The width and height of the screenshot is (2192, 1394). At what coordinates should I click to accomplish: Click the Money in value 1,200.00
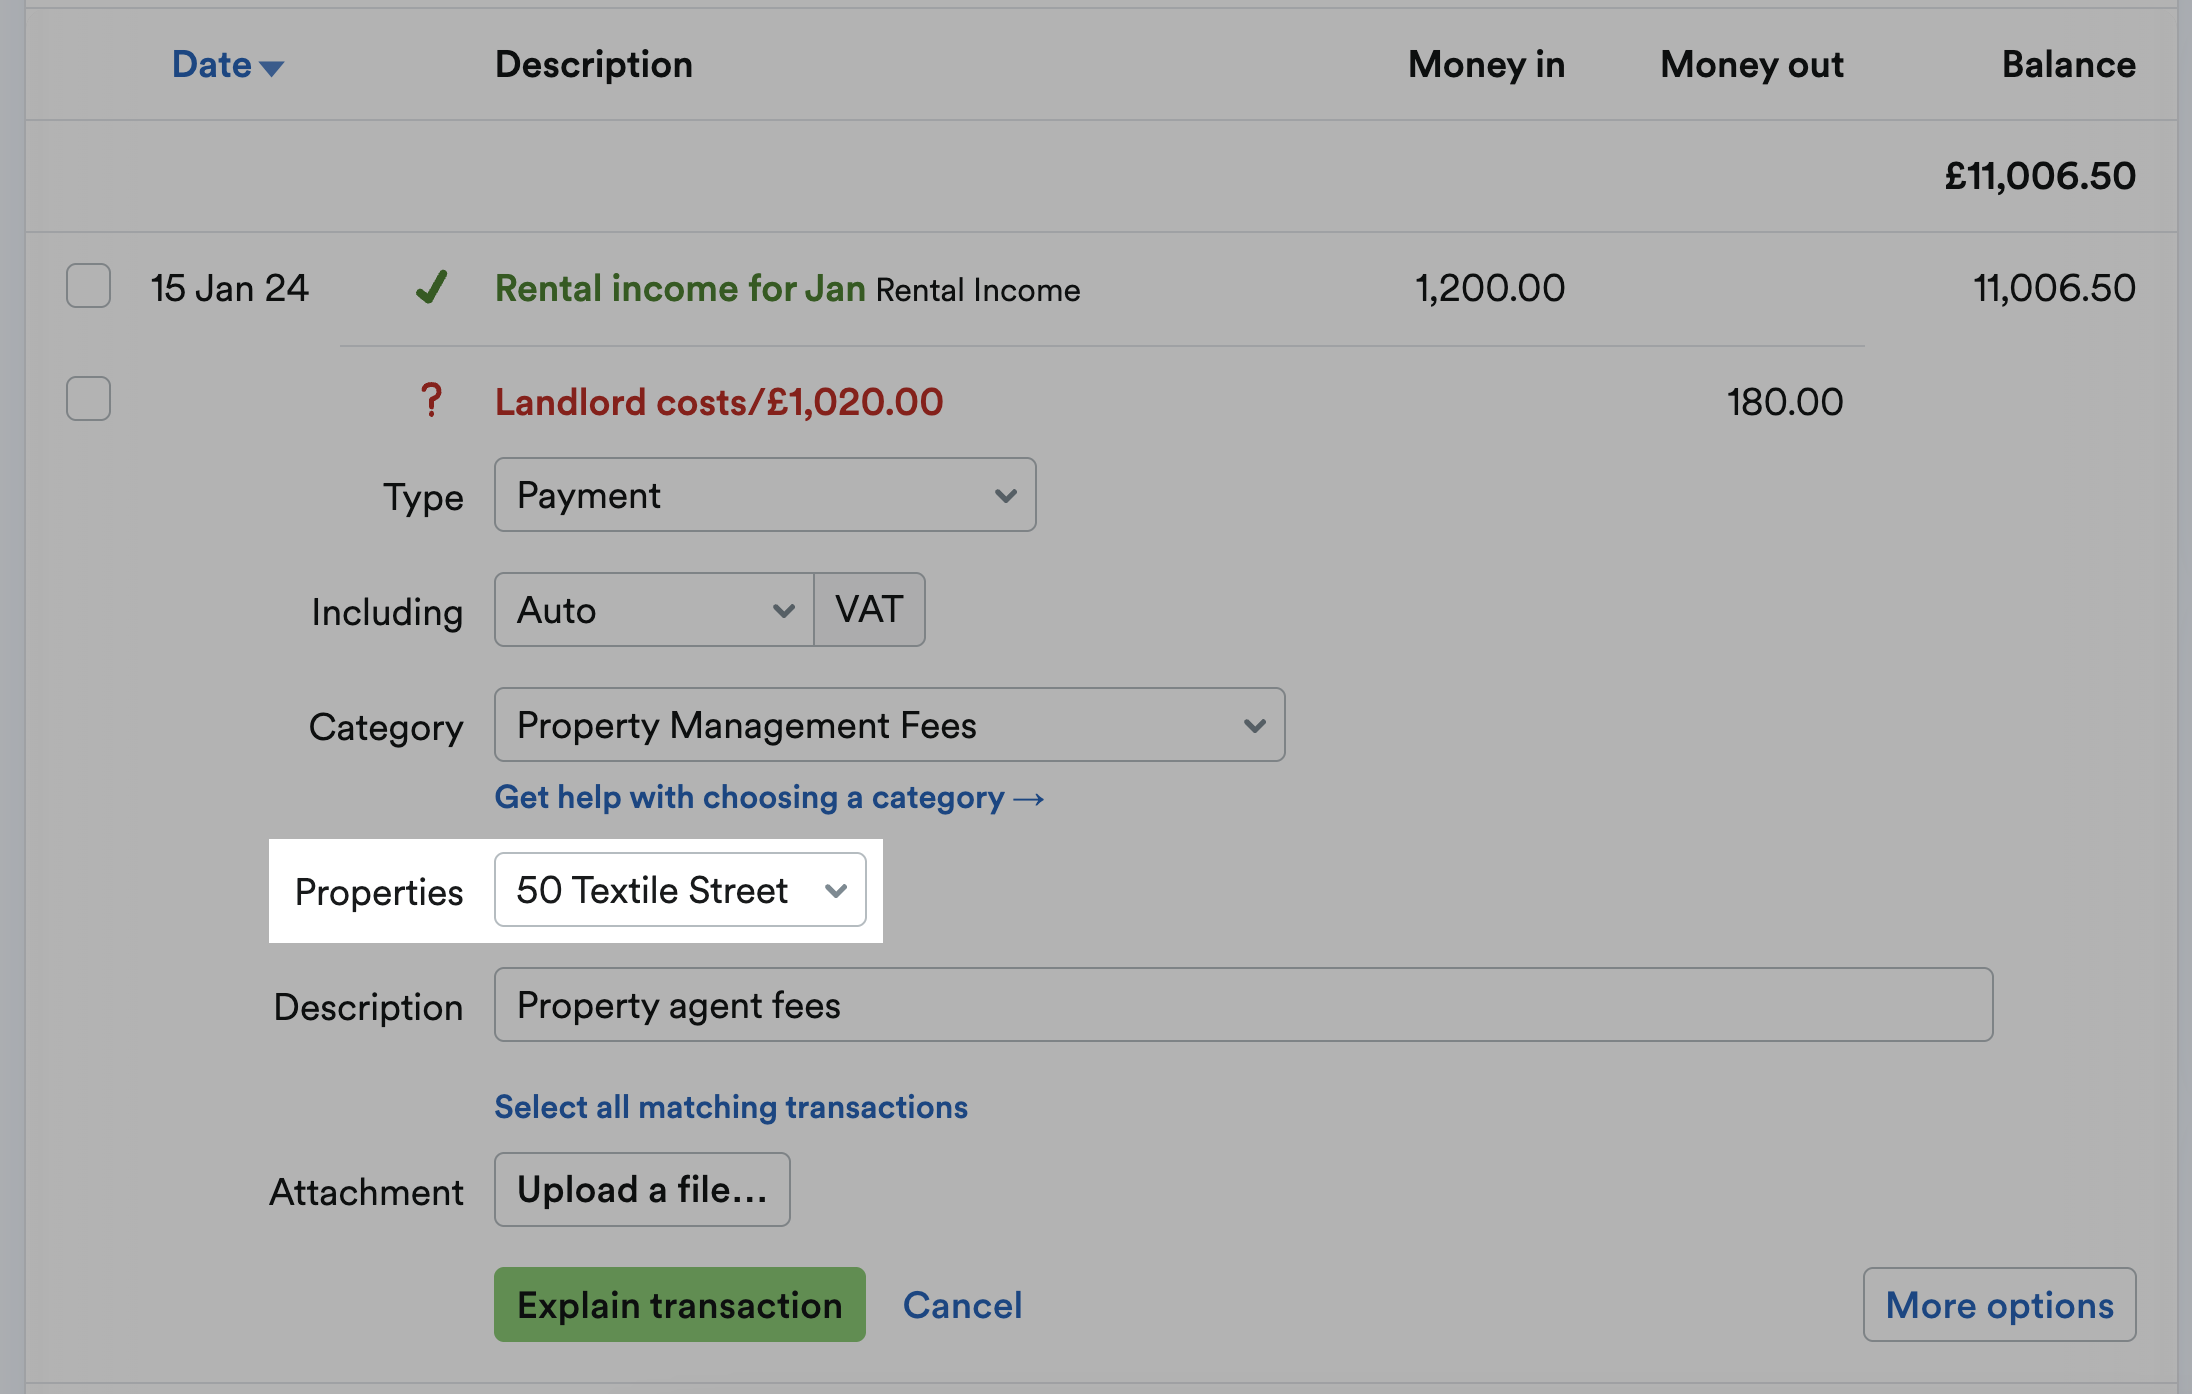click(1490, 289)
